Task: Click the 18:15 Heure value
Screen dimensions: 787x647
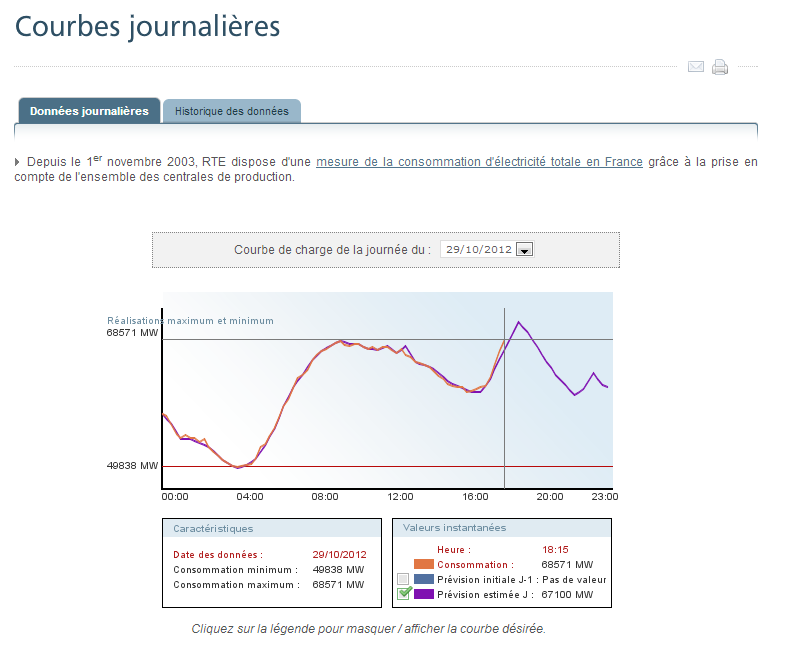Action: click(x=555, y=550)
